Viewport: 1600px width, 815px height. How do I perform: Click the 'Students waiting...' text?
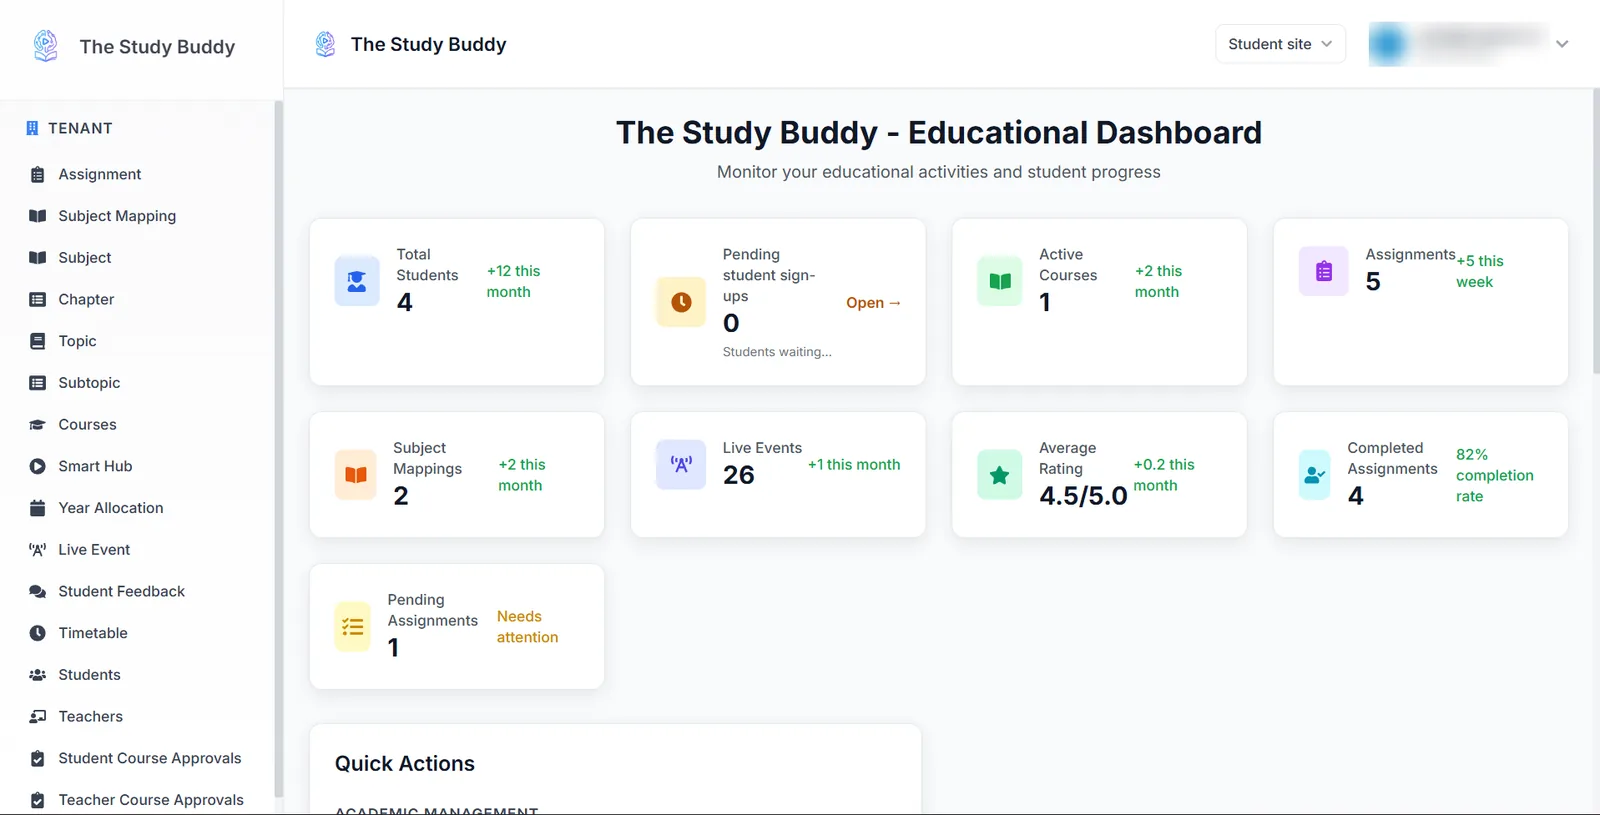777,352
